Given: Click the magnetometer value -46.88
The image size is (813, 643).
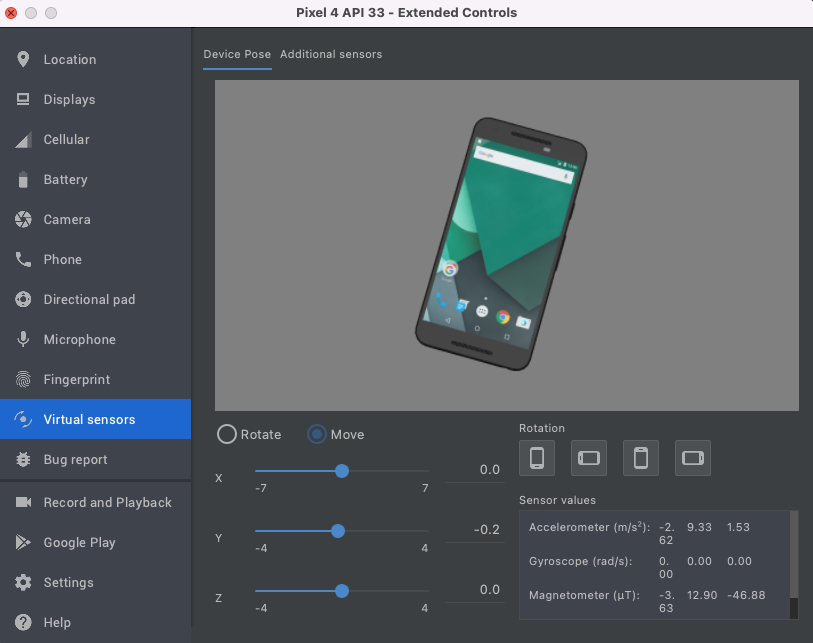Looking at the screenshot, I should 746,595.
